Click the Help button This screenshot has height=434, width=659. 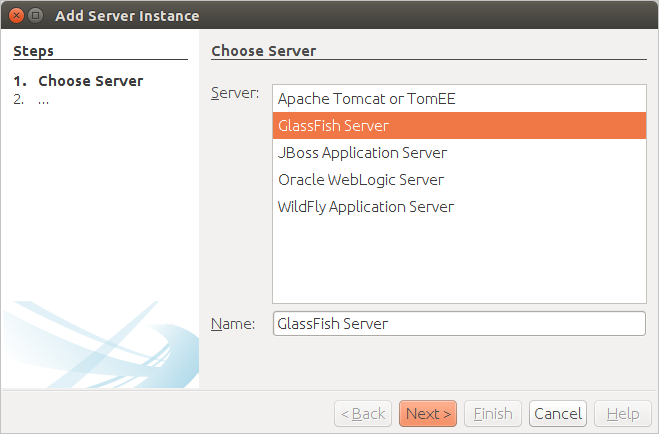[623, 414]
